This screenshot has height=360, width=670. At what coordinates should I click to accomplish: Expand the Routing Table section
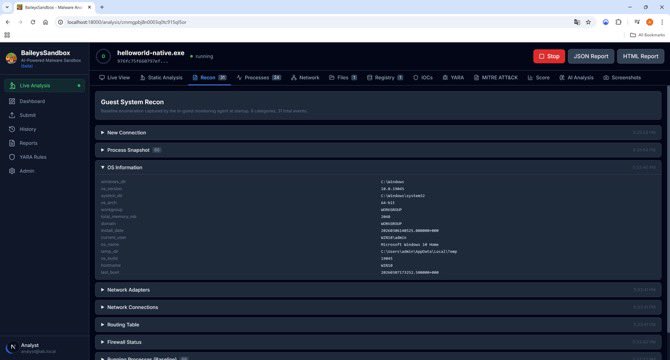click(x=378, y=325)
